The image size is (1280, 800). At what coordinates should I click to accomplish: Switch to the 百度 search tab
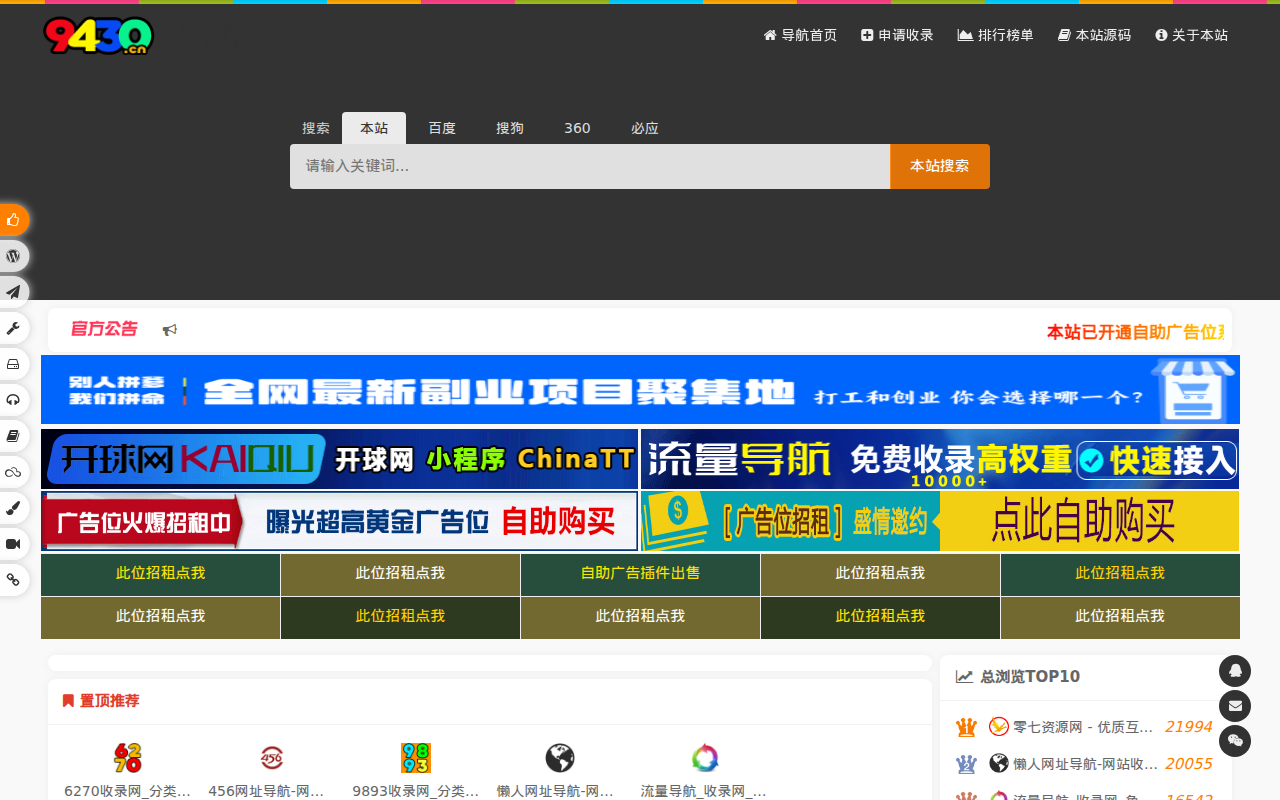pyautogui.click(x=441, y=128)
